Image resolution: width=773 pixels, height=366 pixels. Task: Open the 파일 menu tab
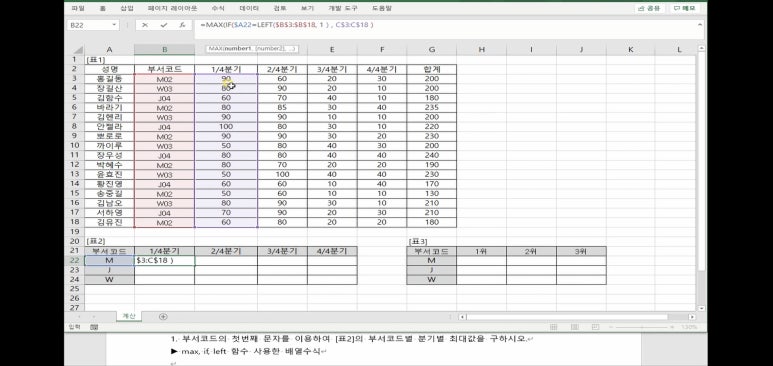(x=78, y=8)
